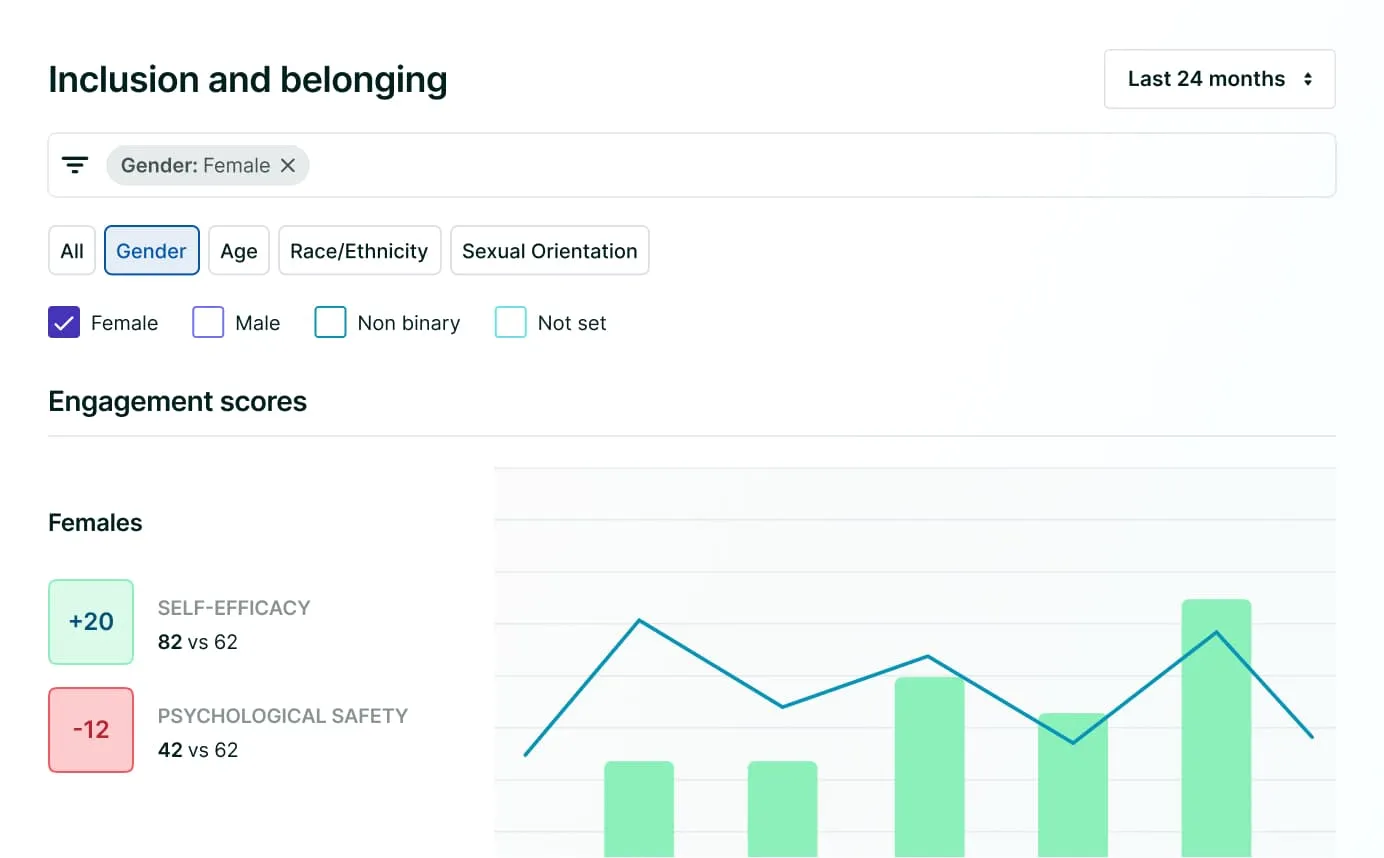Click the filter lines icon

(75, 165)
